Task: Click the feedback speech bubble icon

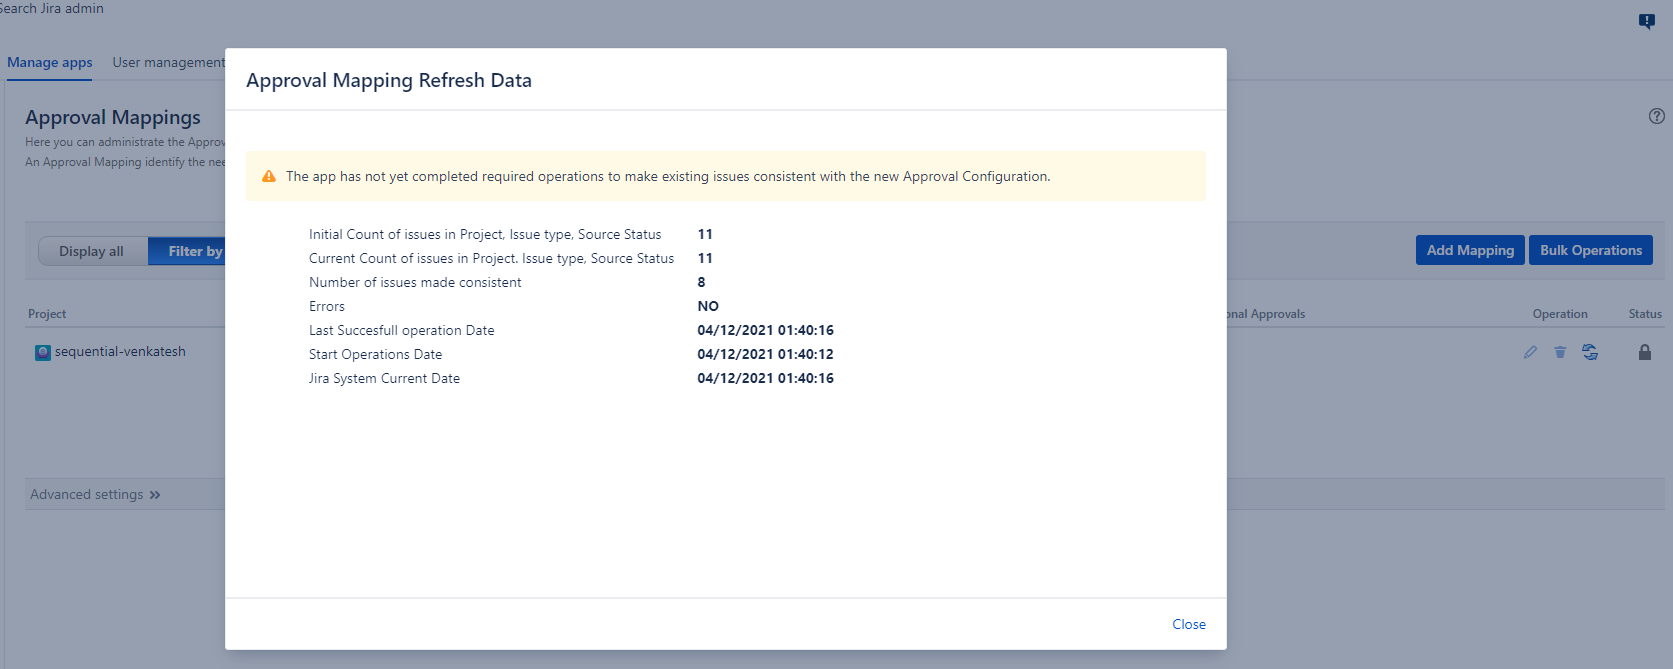Action: click(x=1647, y=21)
